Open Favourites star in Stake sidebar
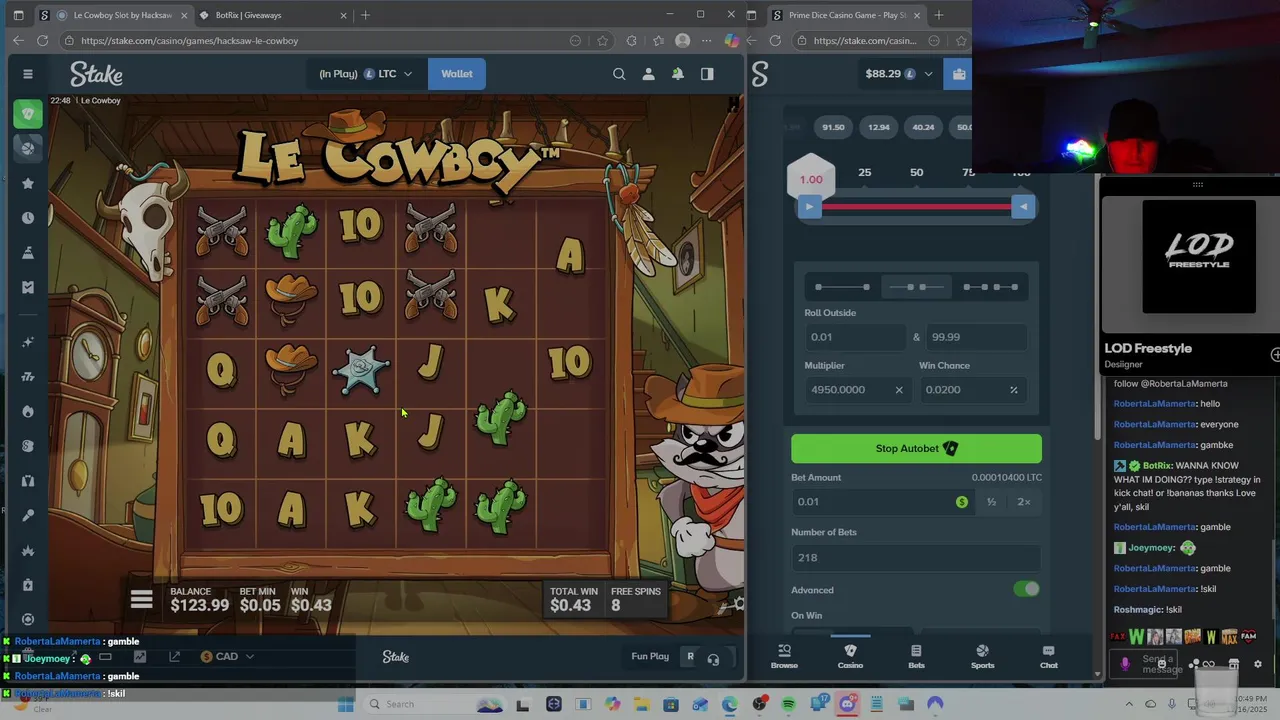This screenshot has width=1280, height=720. click(x=28, y=183)
